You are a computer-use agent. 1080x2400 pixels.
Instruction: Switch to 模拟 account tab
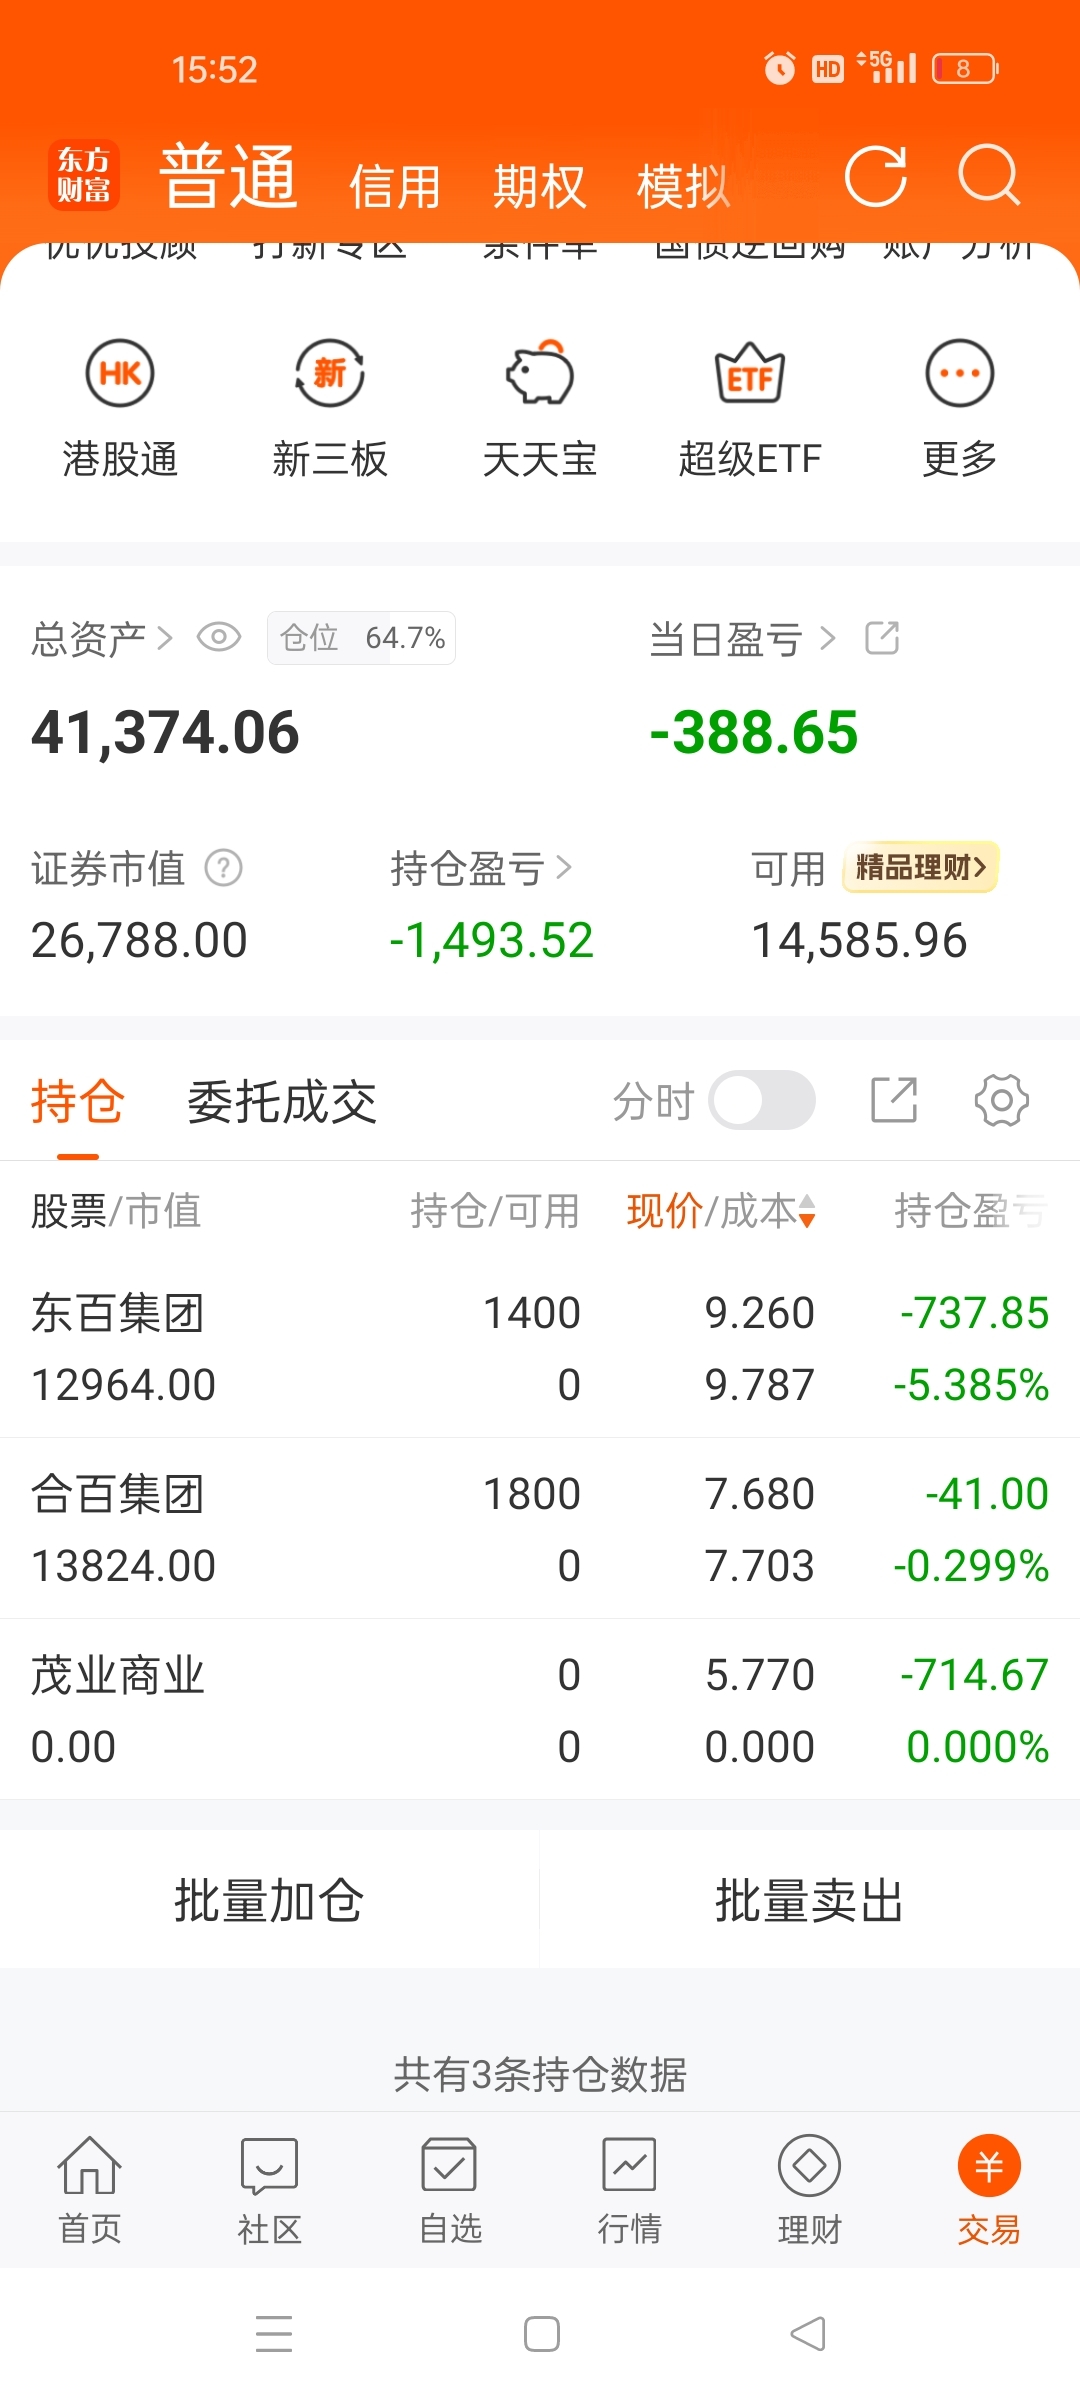click(683, 187)
